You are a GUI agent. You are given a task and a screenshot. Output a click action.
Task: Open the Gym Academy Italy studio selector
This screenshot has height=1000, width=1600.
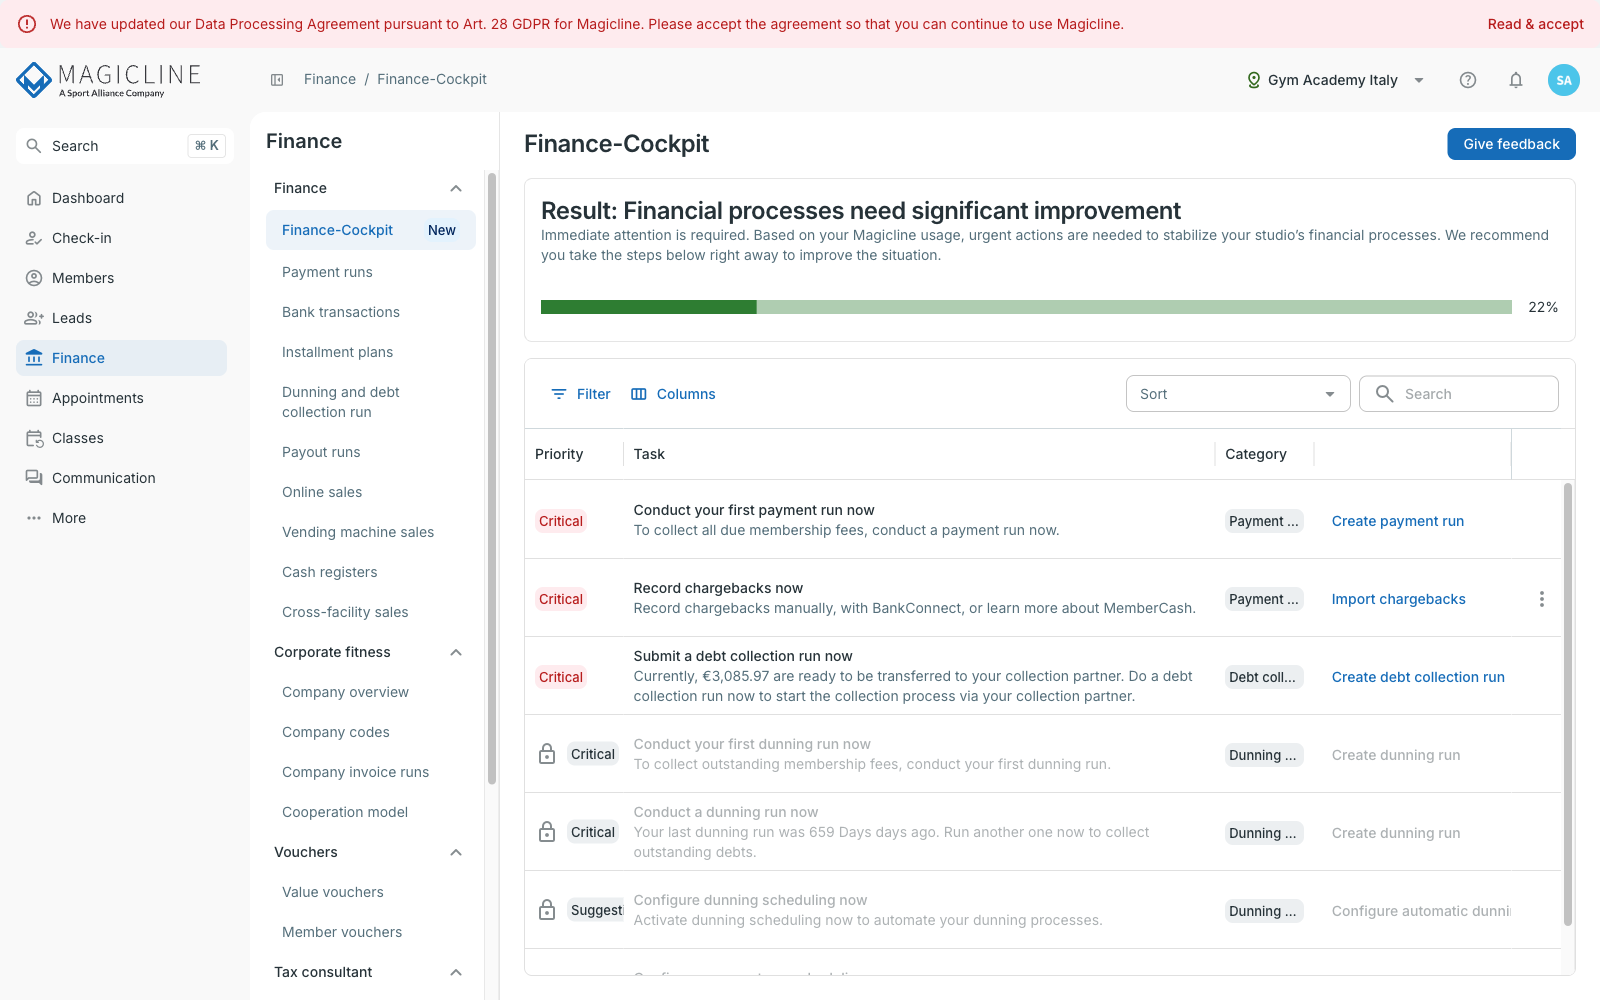[1335, 80]
